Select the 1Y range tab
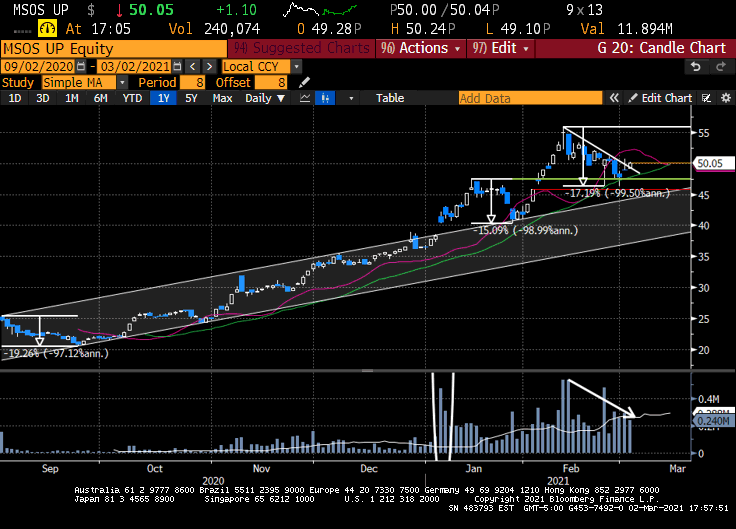The image size is (736, 529). (163, 98)
